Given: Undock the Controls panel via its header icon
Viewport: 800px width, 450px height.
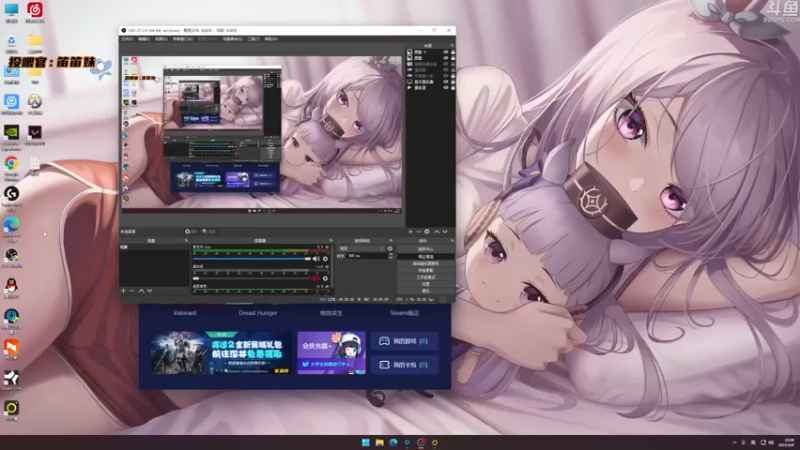Looking at the screenshot, I should click(x=452, y=240).
